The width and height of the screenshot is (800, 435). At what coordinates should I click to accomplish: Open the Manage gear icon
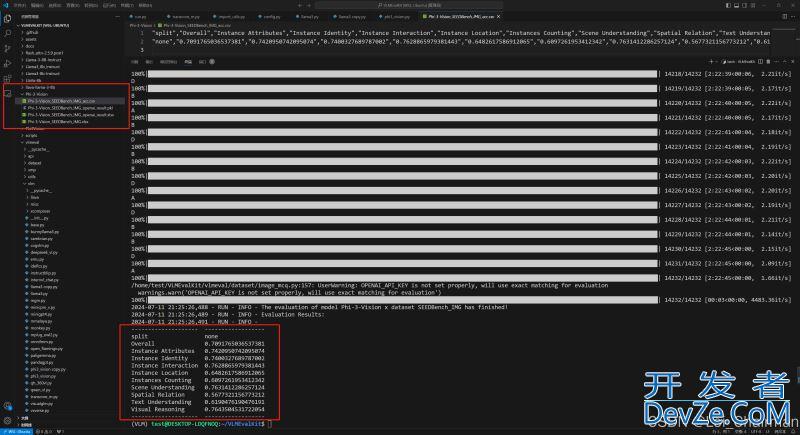tap(8, 421)
